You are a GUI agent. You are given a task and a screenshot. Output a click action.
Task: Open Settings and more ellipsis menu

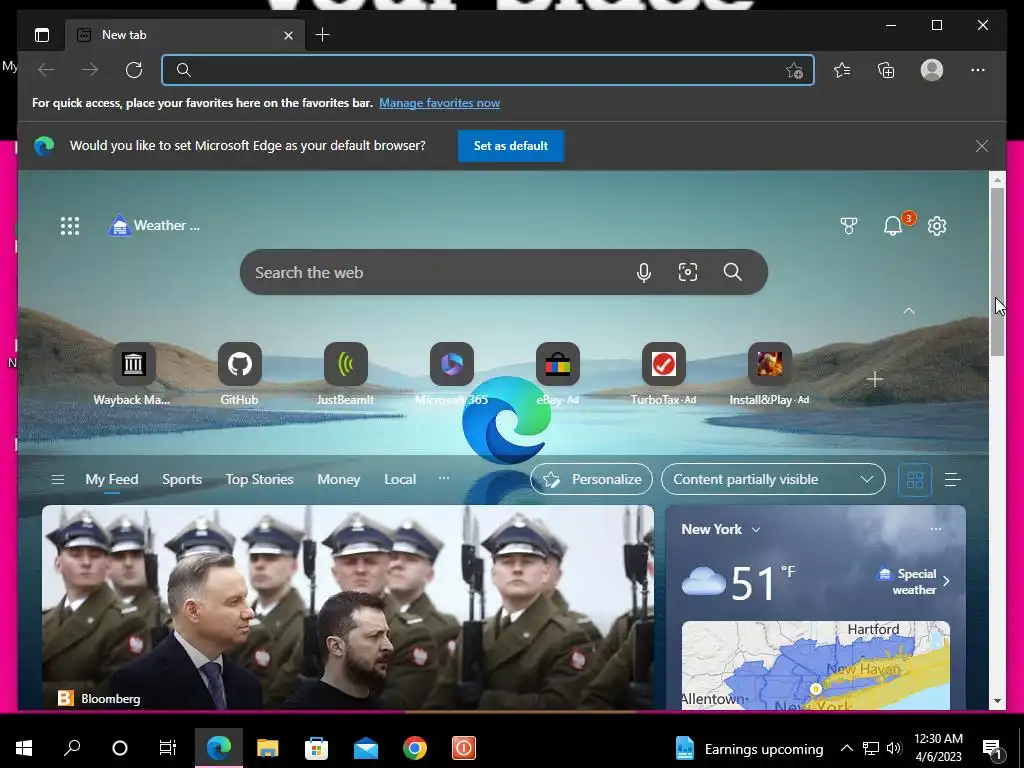tap(978, 70)
